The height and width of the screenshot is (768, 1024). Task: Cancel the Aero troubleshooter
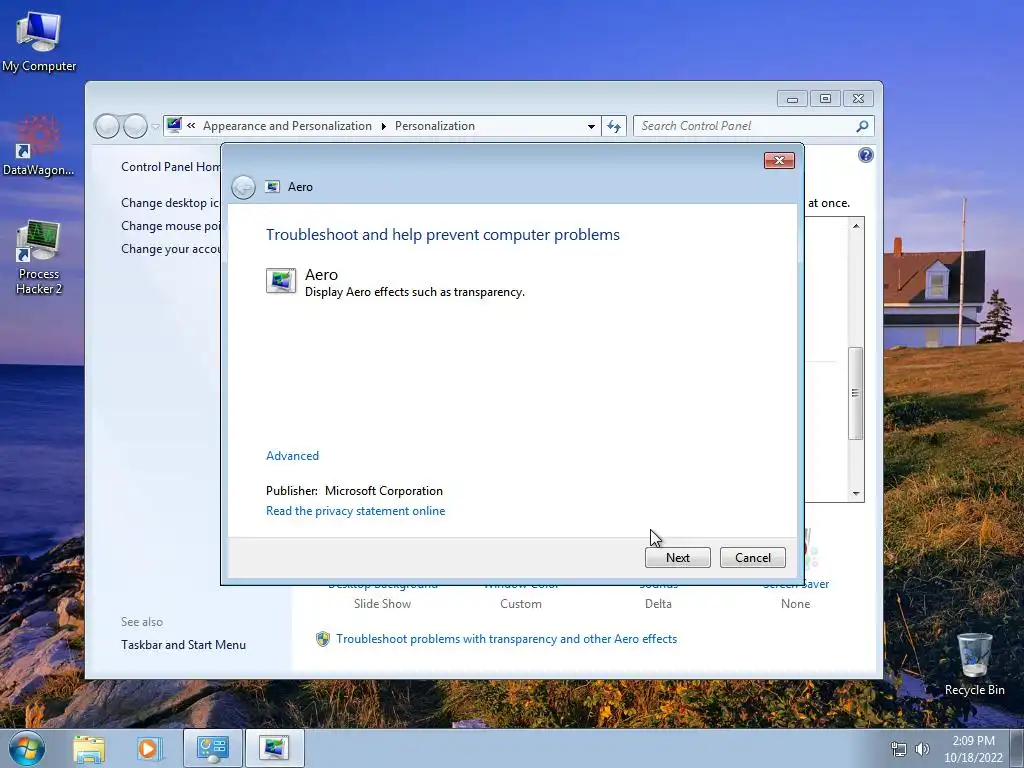(x=752, y=558)
